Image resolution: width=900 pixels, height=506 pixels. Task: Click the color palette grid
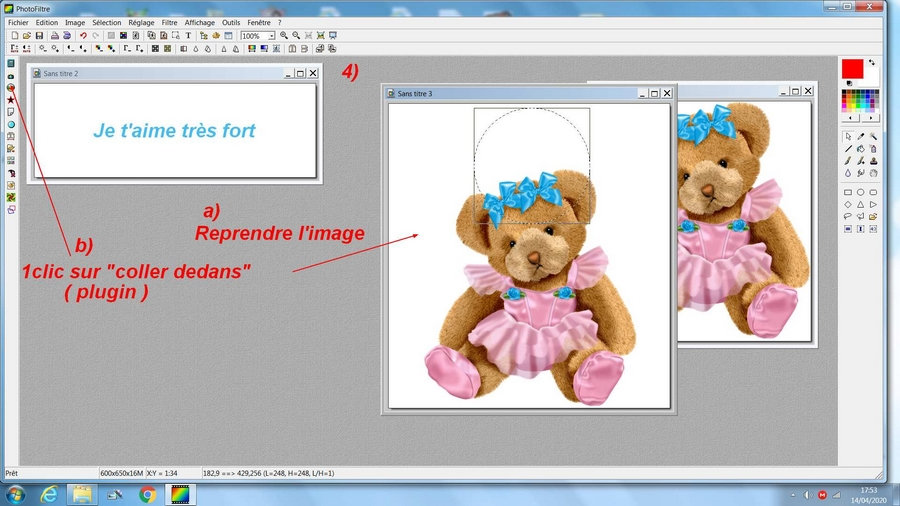coord(860,100)
